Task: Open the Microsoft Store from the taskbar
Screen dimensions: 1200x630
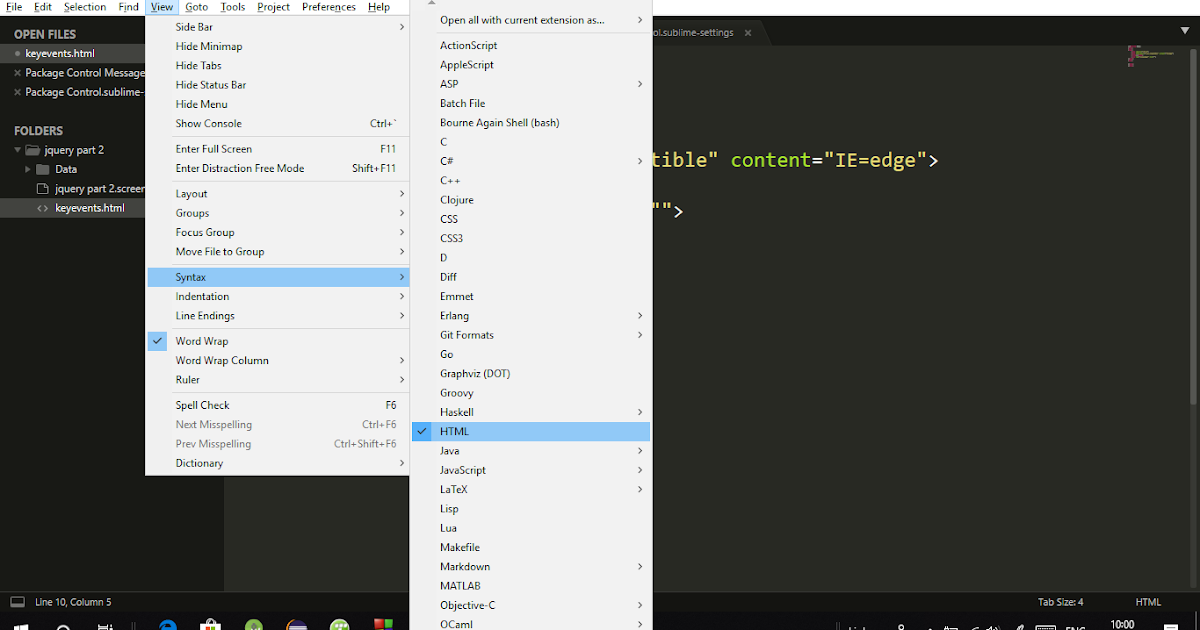Action: click(x=211, y=625)
